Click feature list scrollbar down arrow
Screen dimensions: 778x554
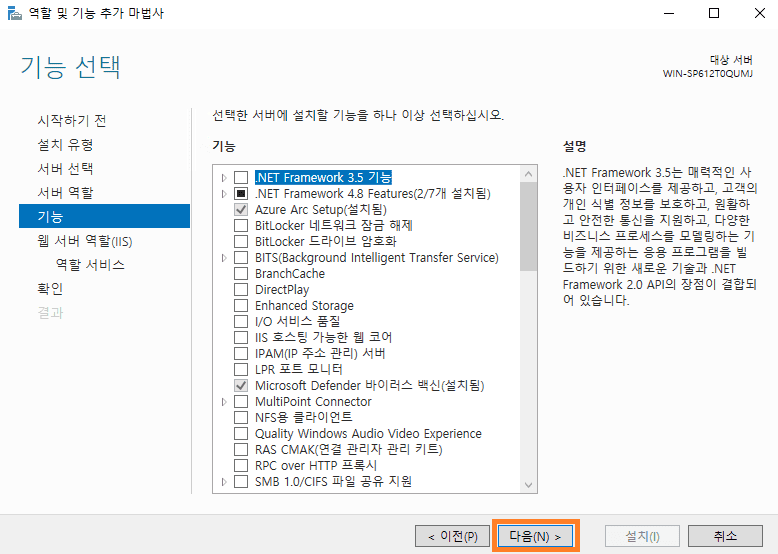(x=528, y=485)
